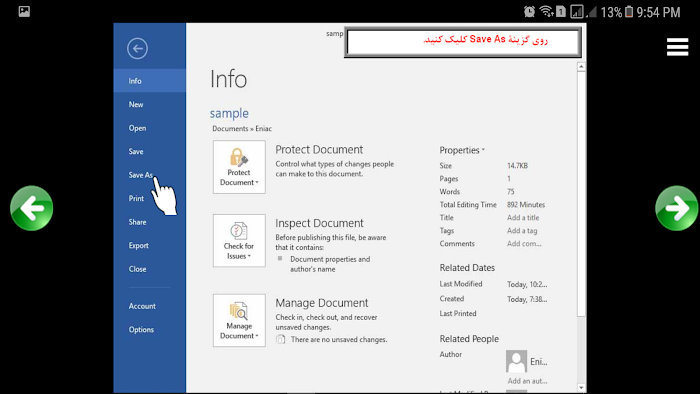Click the Related People heading
The width and height of the screenshot is (700, 394).
point(469,339)
